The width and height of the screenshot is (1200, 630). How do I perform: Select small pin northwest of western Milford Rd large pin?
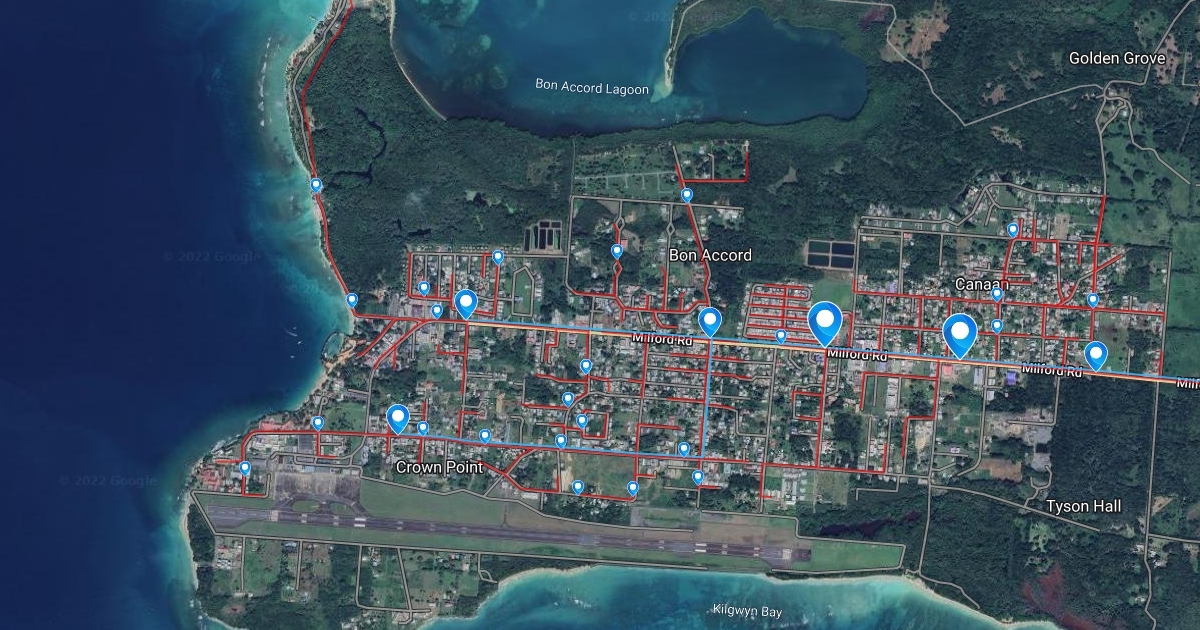click(424, 288)
